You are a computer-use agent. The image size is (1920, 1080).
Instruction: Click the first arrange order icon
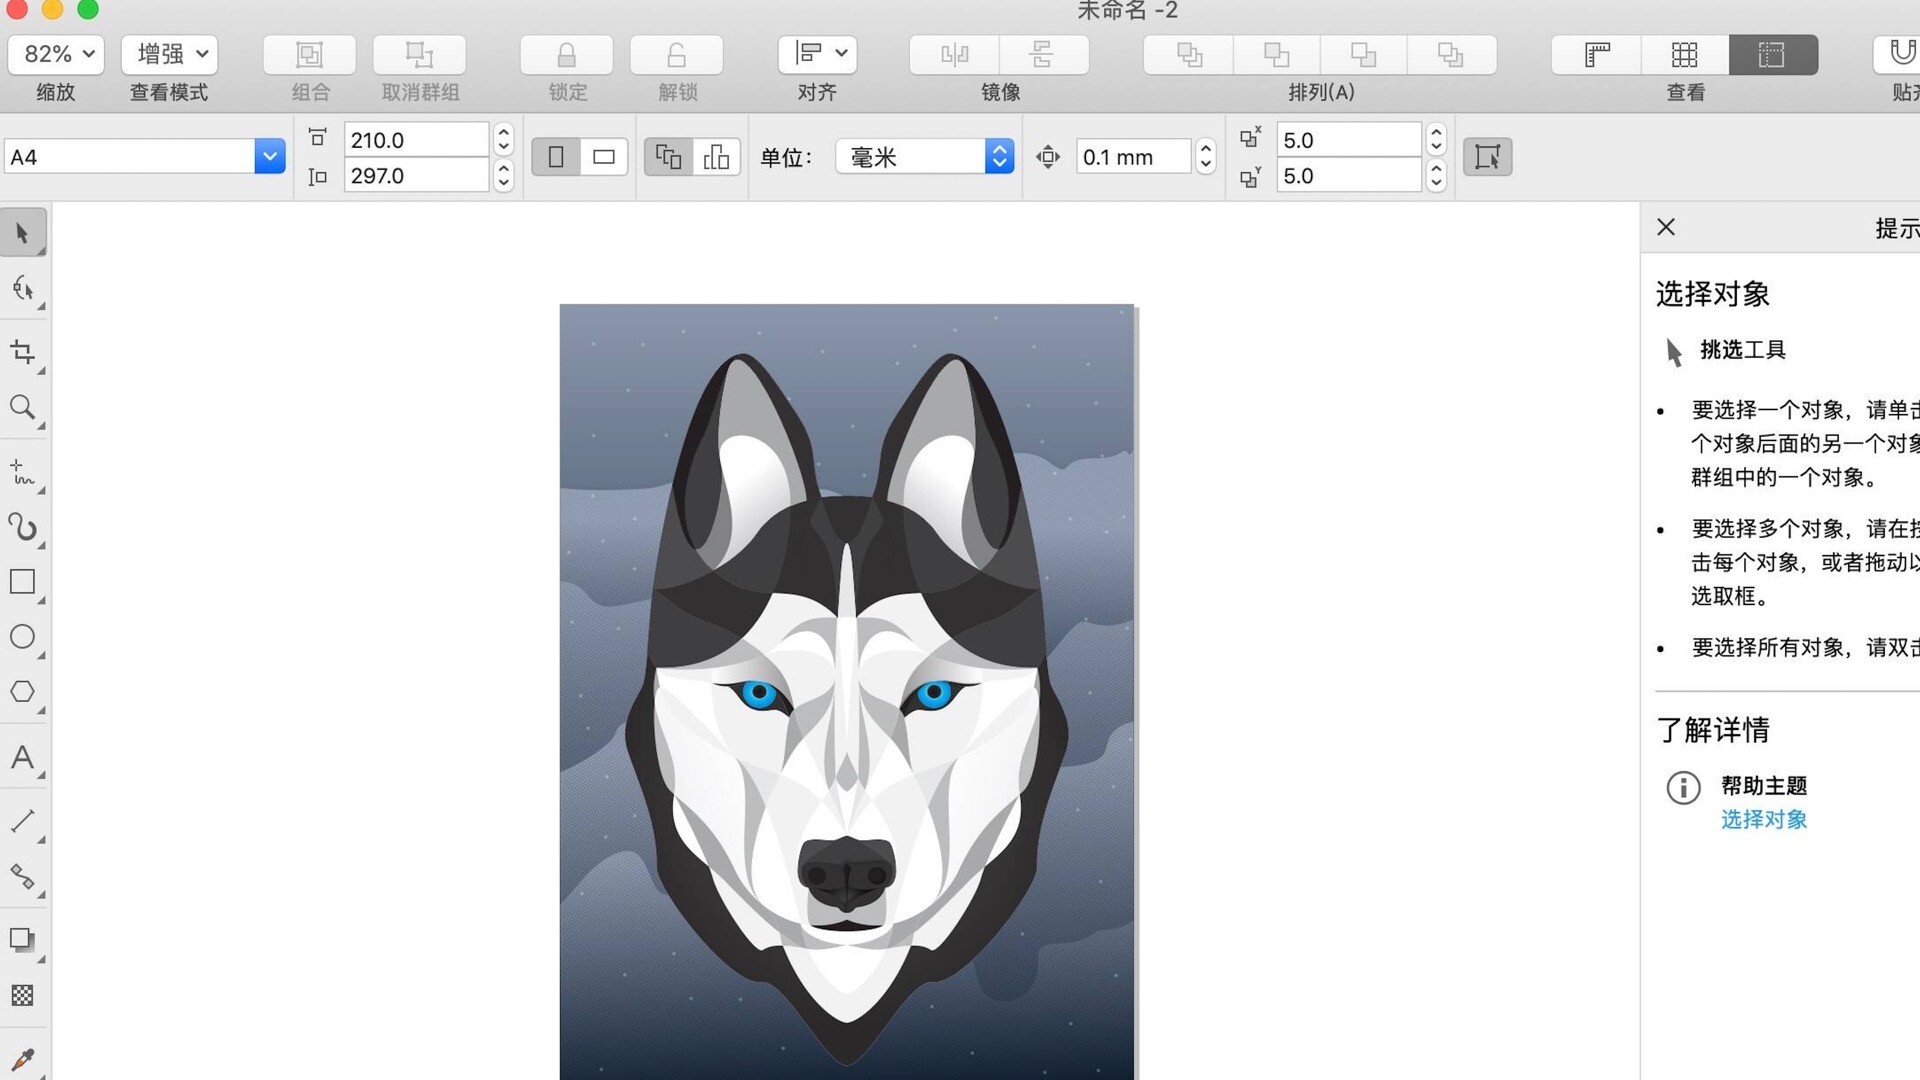(1189, 54)
